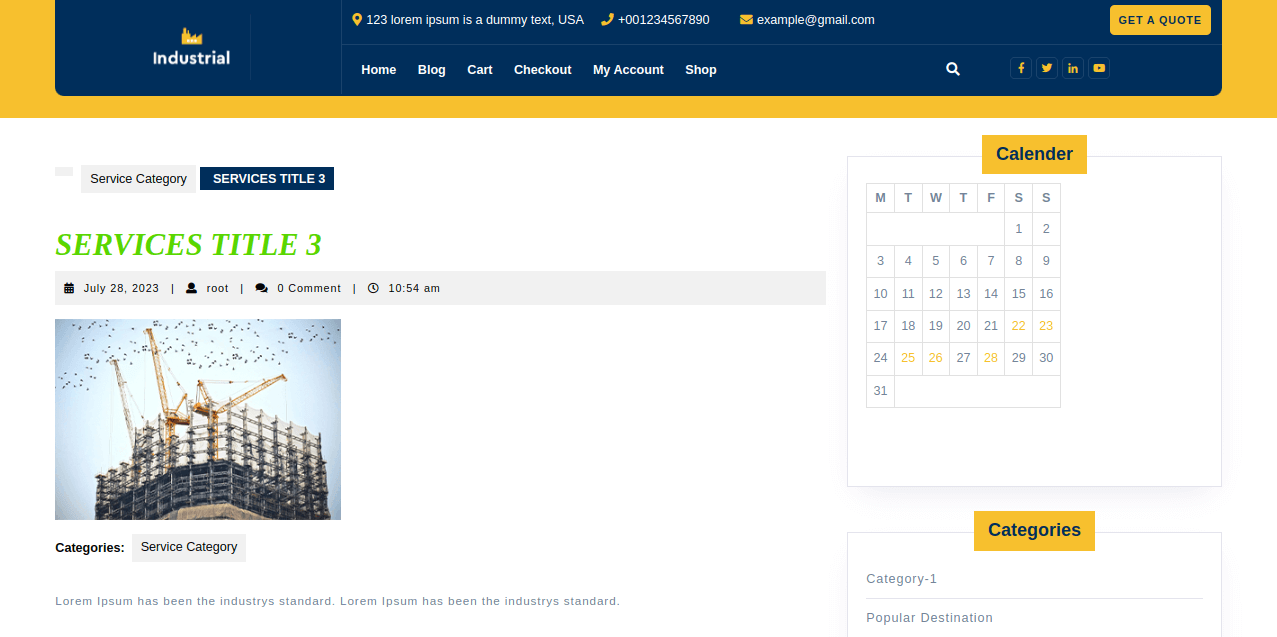
Task: Click the construction crane post image
Action: [x=198, y=419]
